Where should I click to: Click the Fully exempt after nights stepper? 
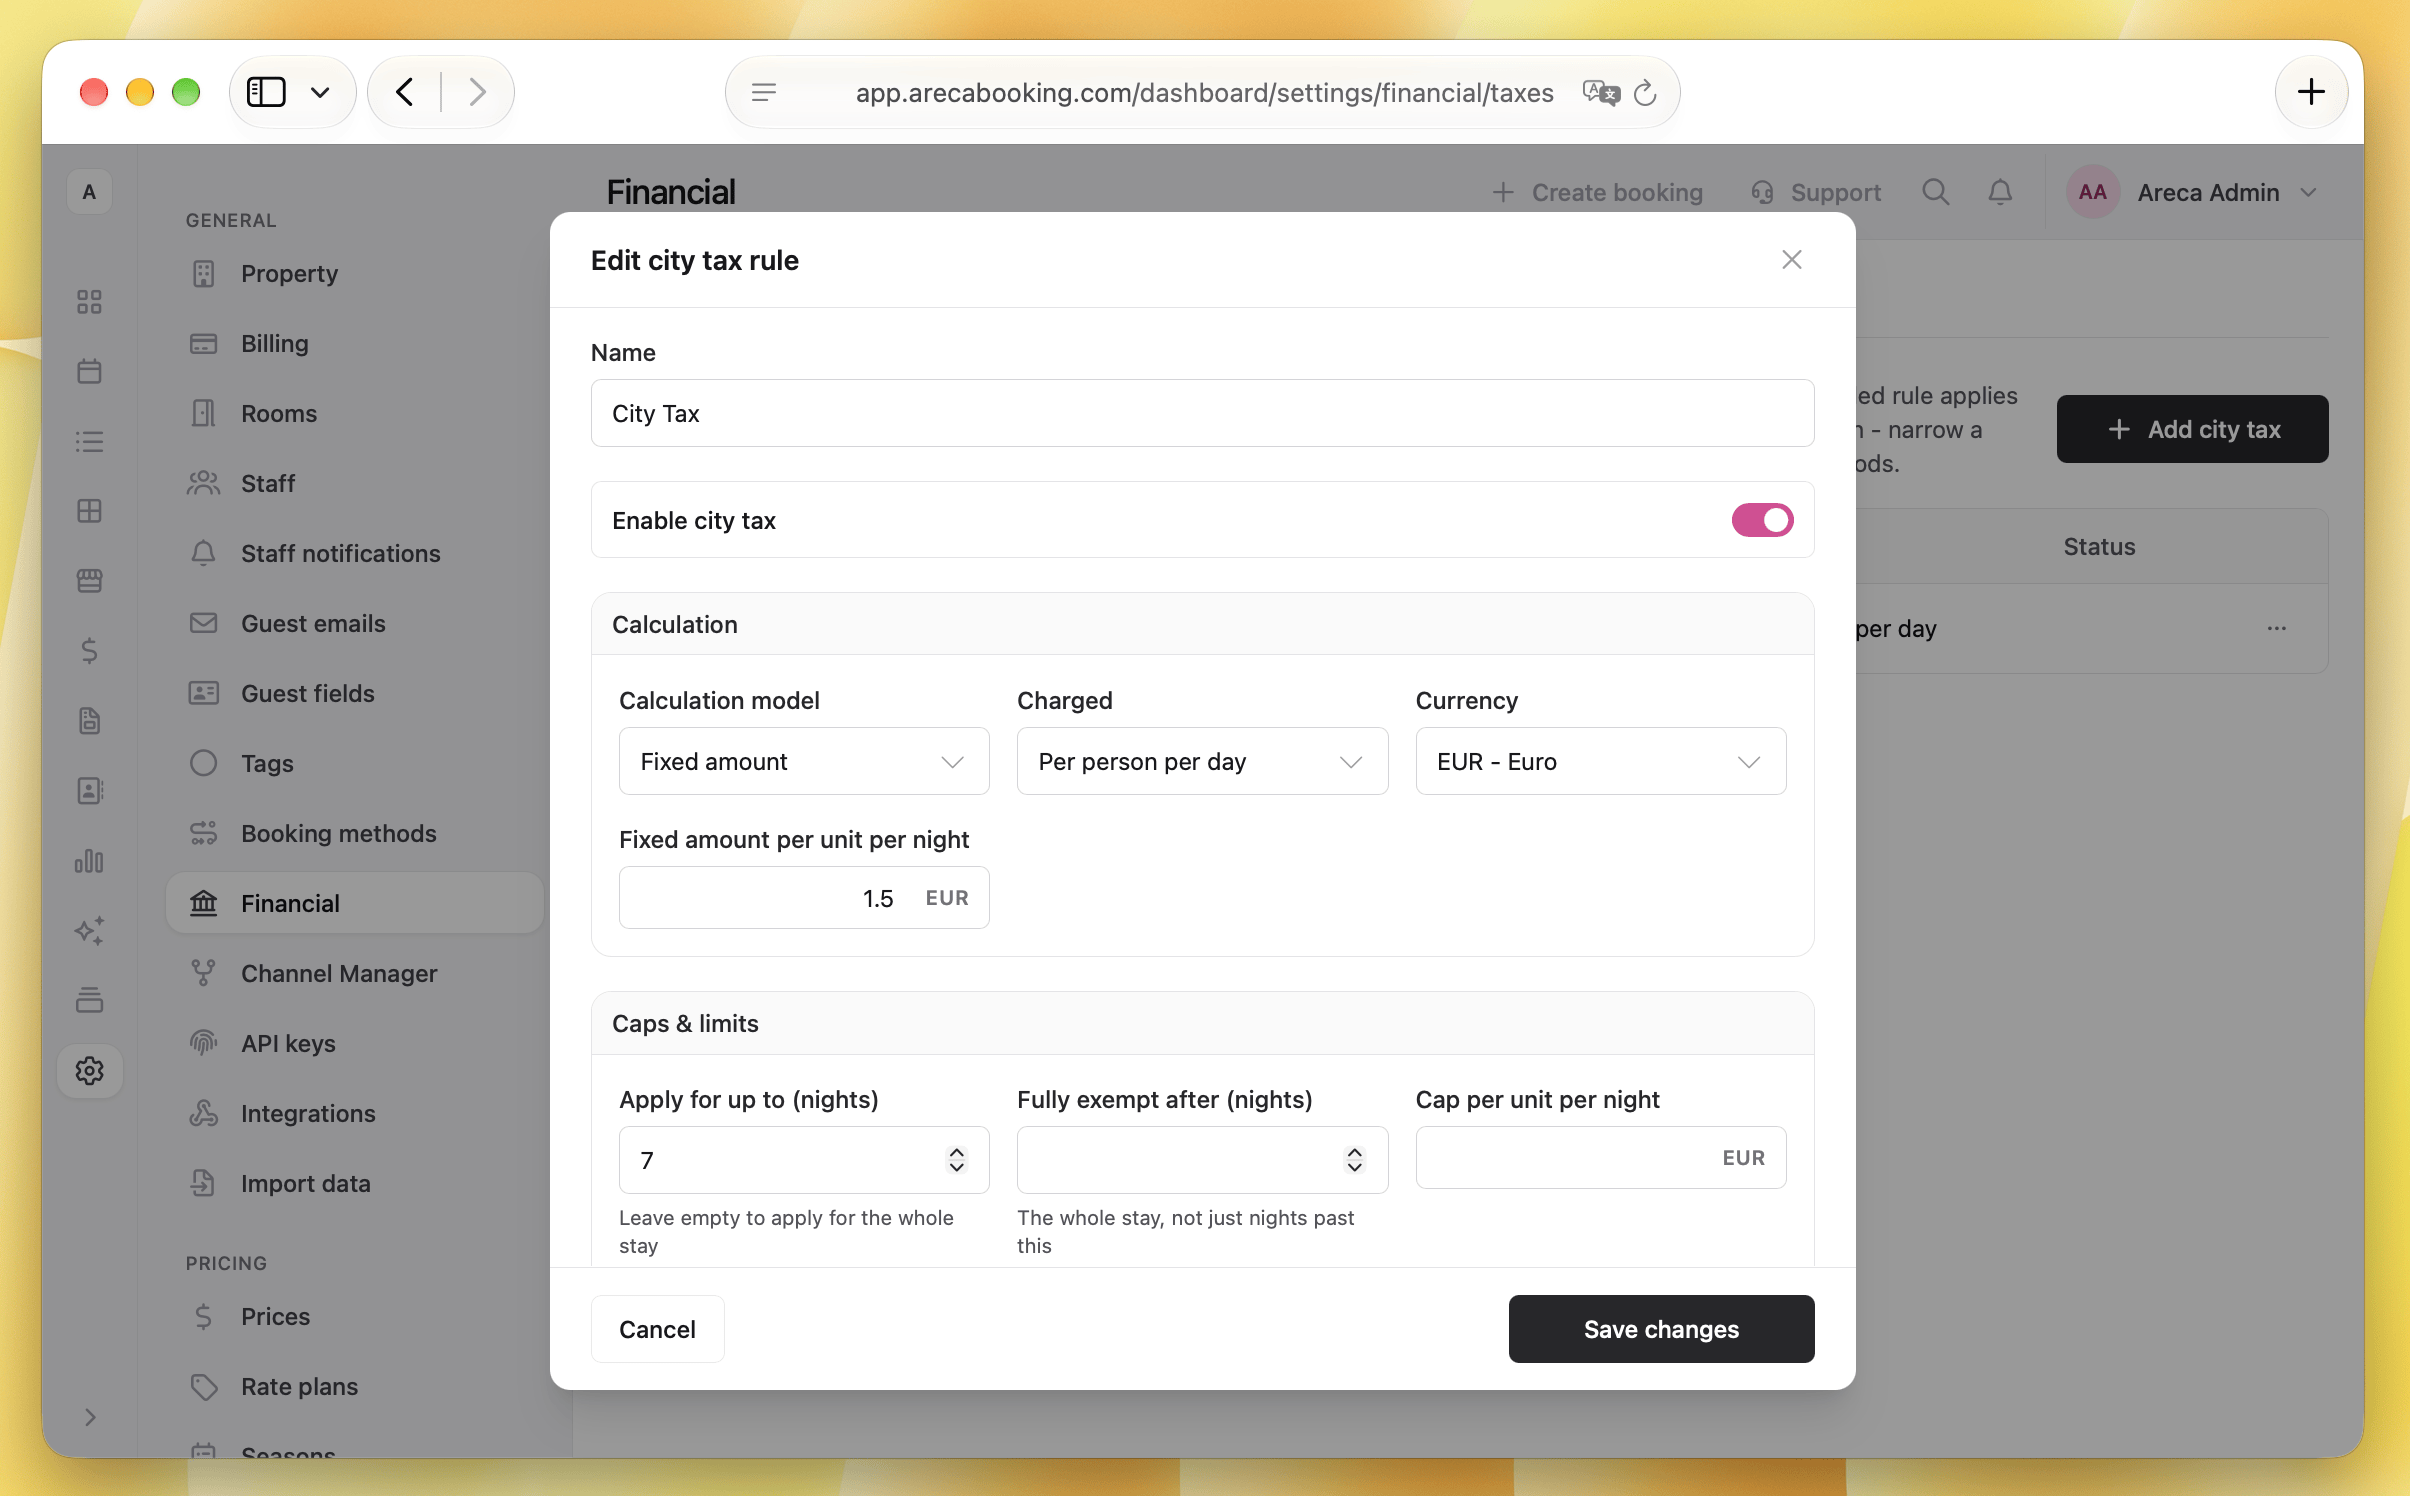coord(1355,1160)
